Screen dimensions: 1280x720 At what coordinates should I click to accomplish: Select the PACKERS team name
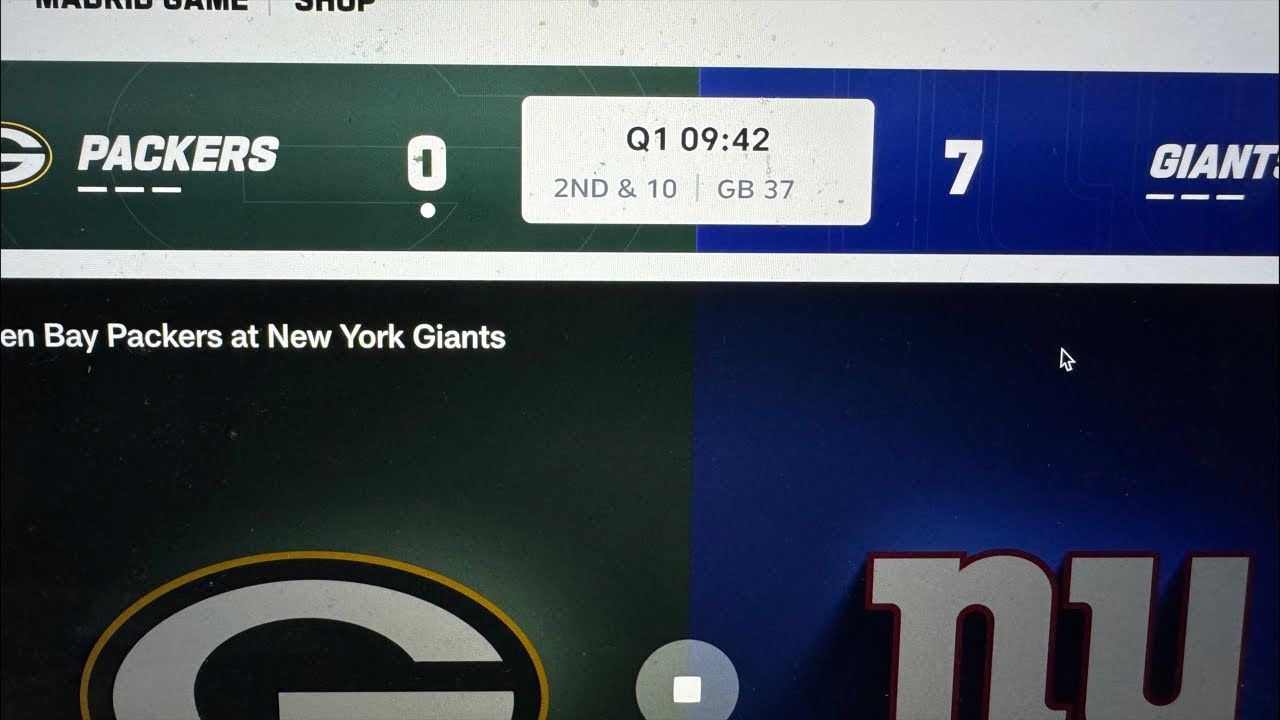pyautogui.click(x=178, y=154)
